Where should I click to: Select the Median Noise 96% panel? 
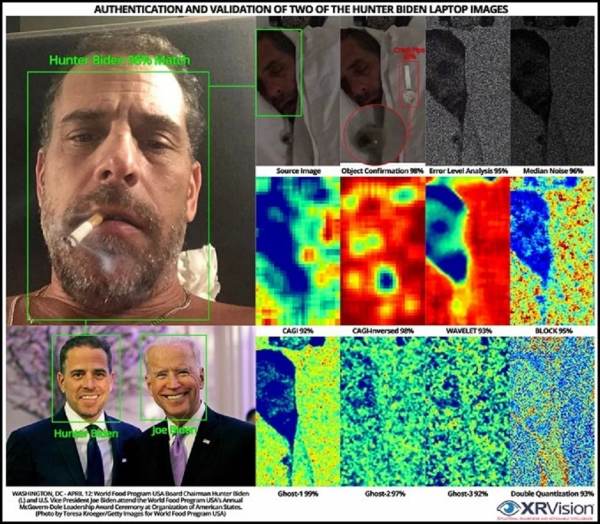tap(552, 90)
